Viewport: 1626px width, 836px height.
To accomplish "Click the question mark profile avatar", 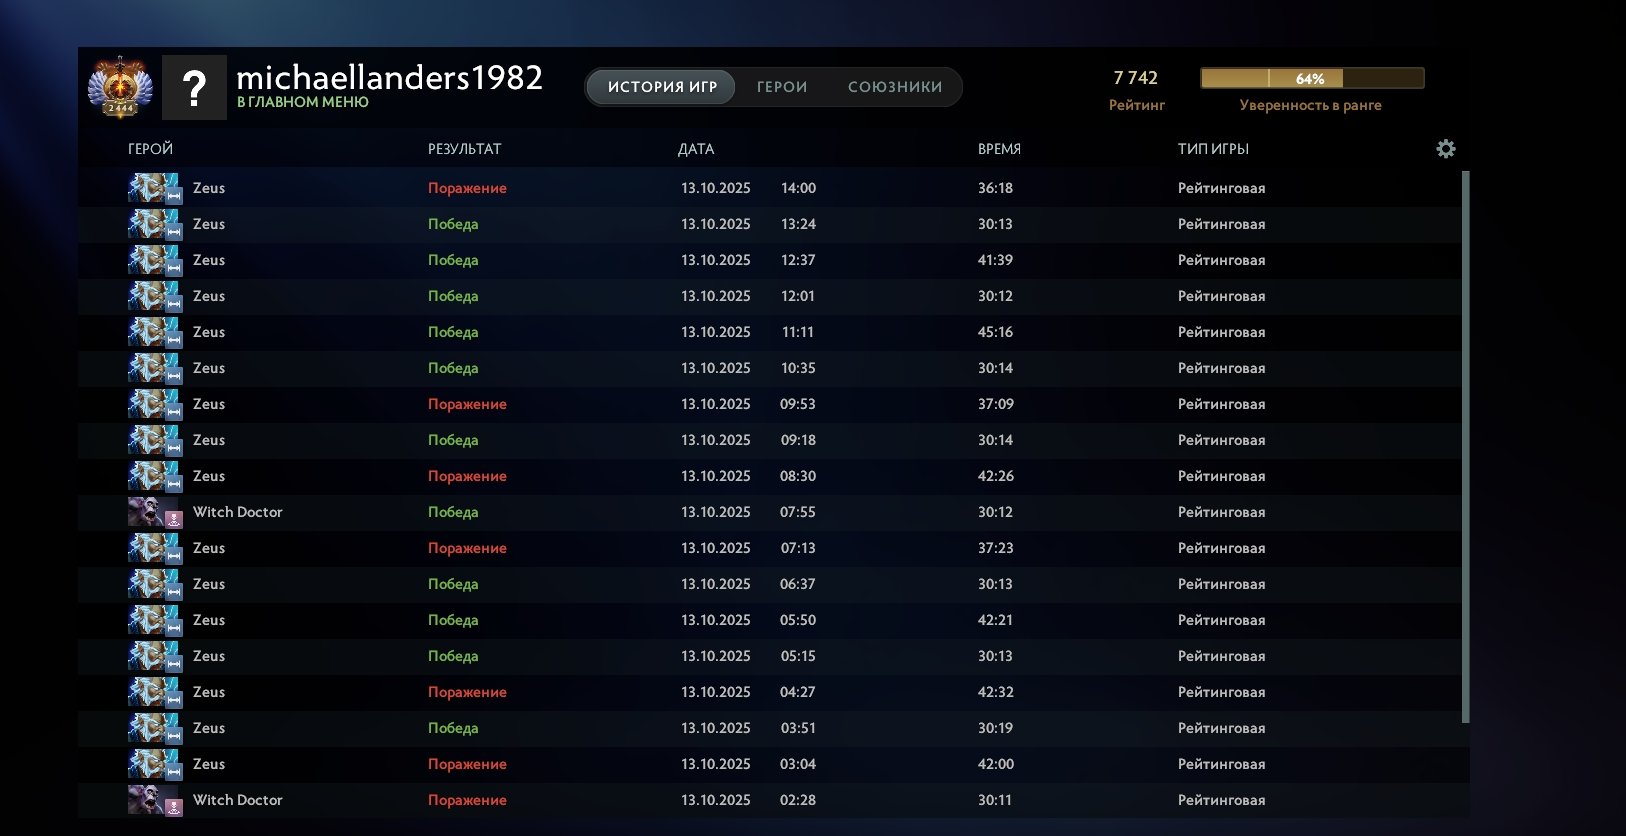I will 194,88.
